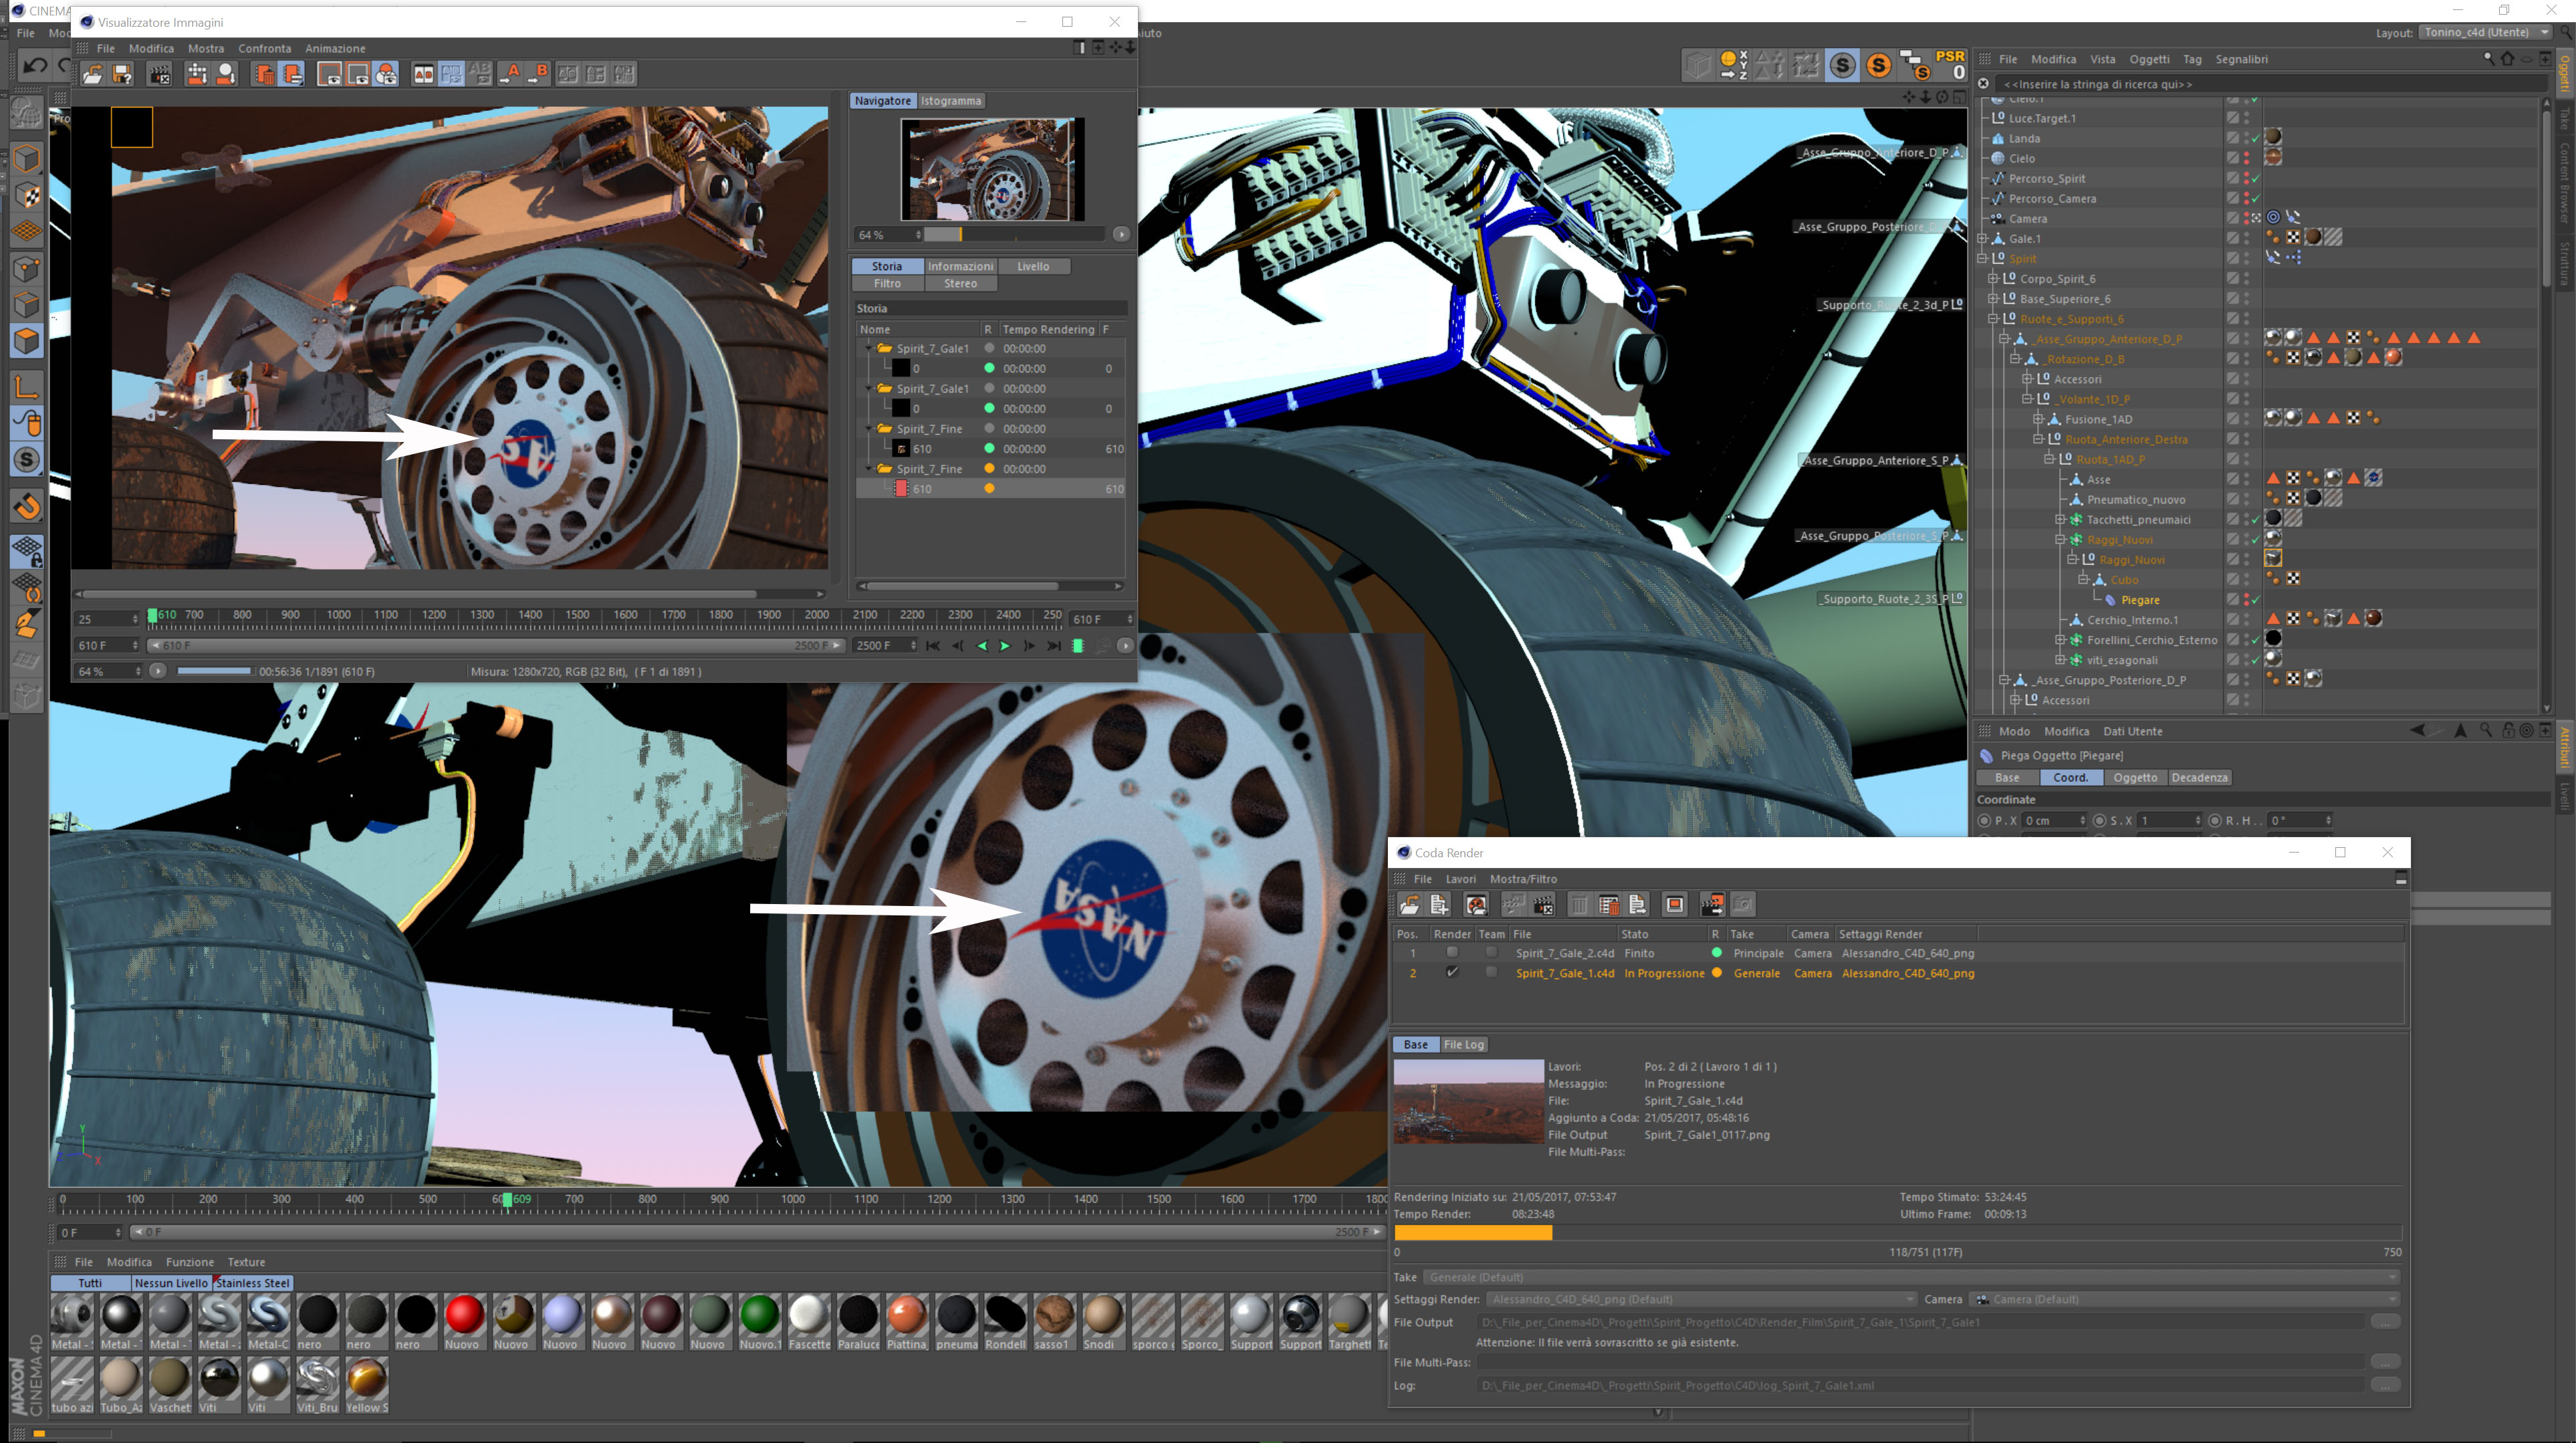Image resolution: width=2576 pixels, height=1443 pixels.
Task: Click Set as A compare icon
Action: pyautogui.click(x=510, y=74)
